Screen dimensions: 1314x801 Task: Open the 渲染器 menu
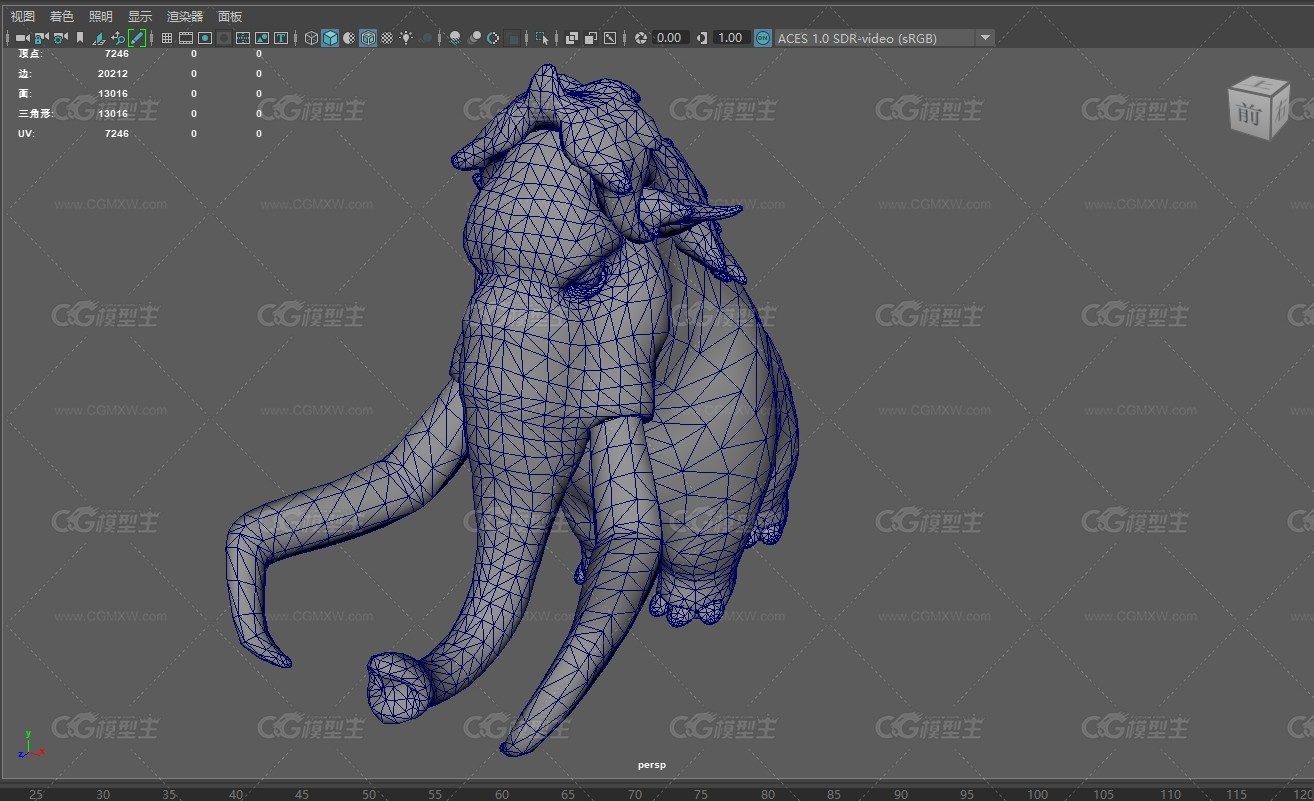click(184, 16)
